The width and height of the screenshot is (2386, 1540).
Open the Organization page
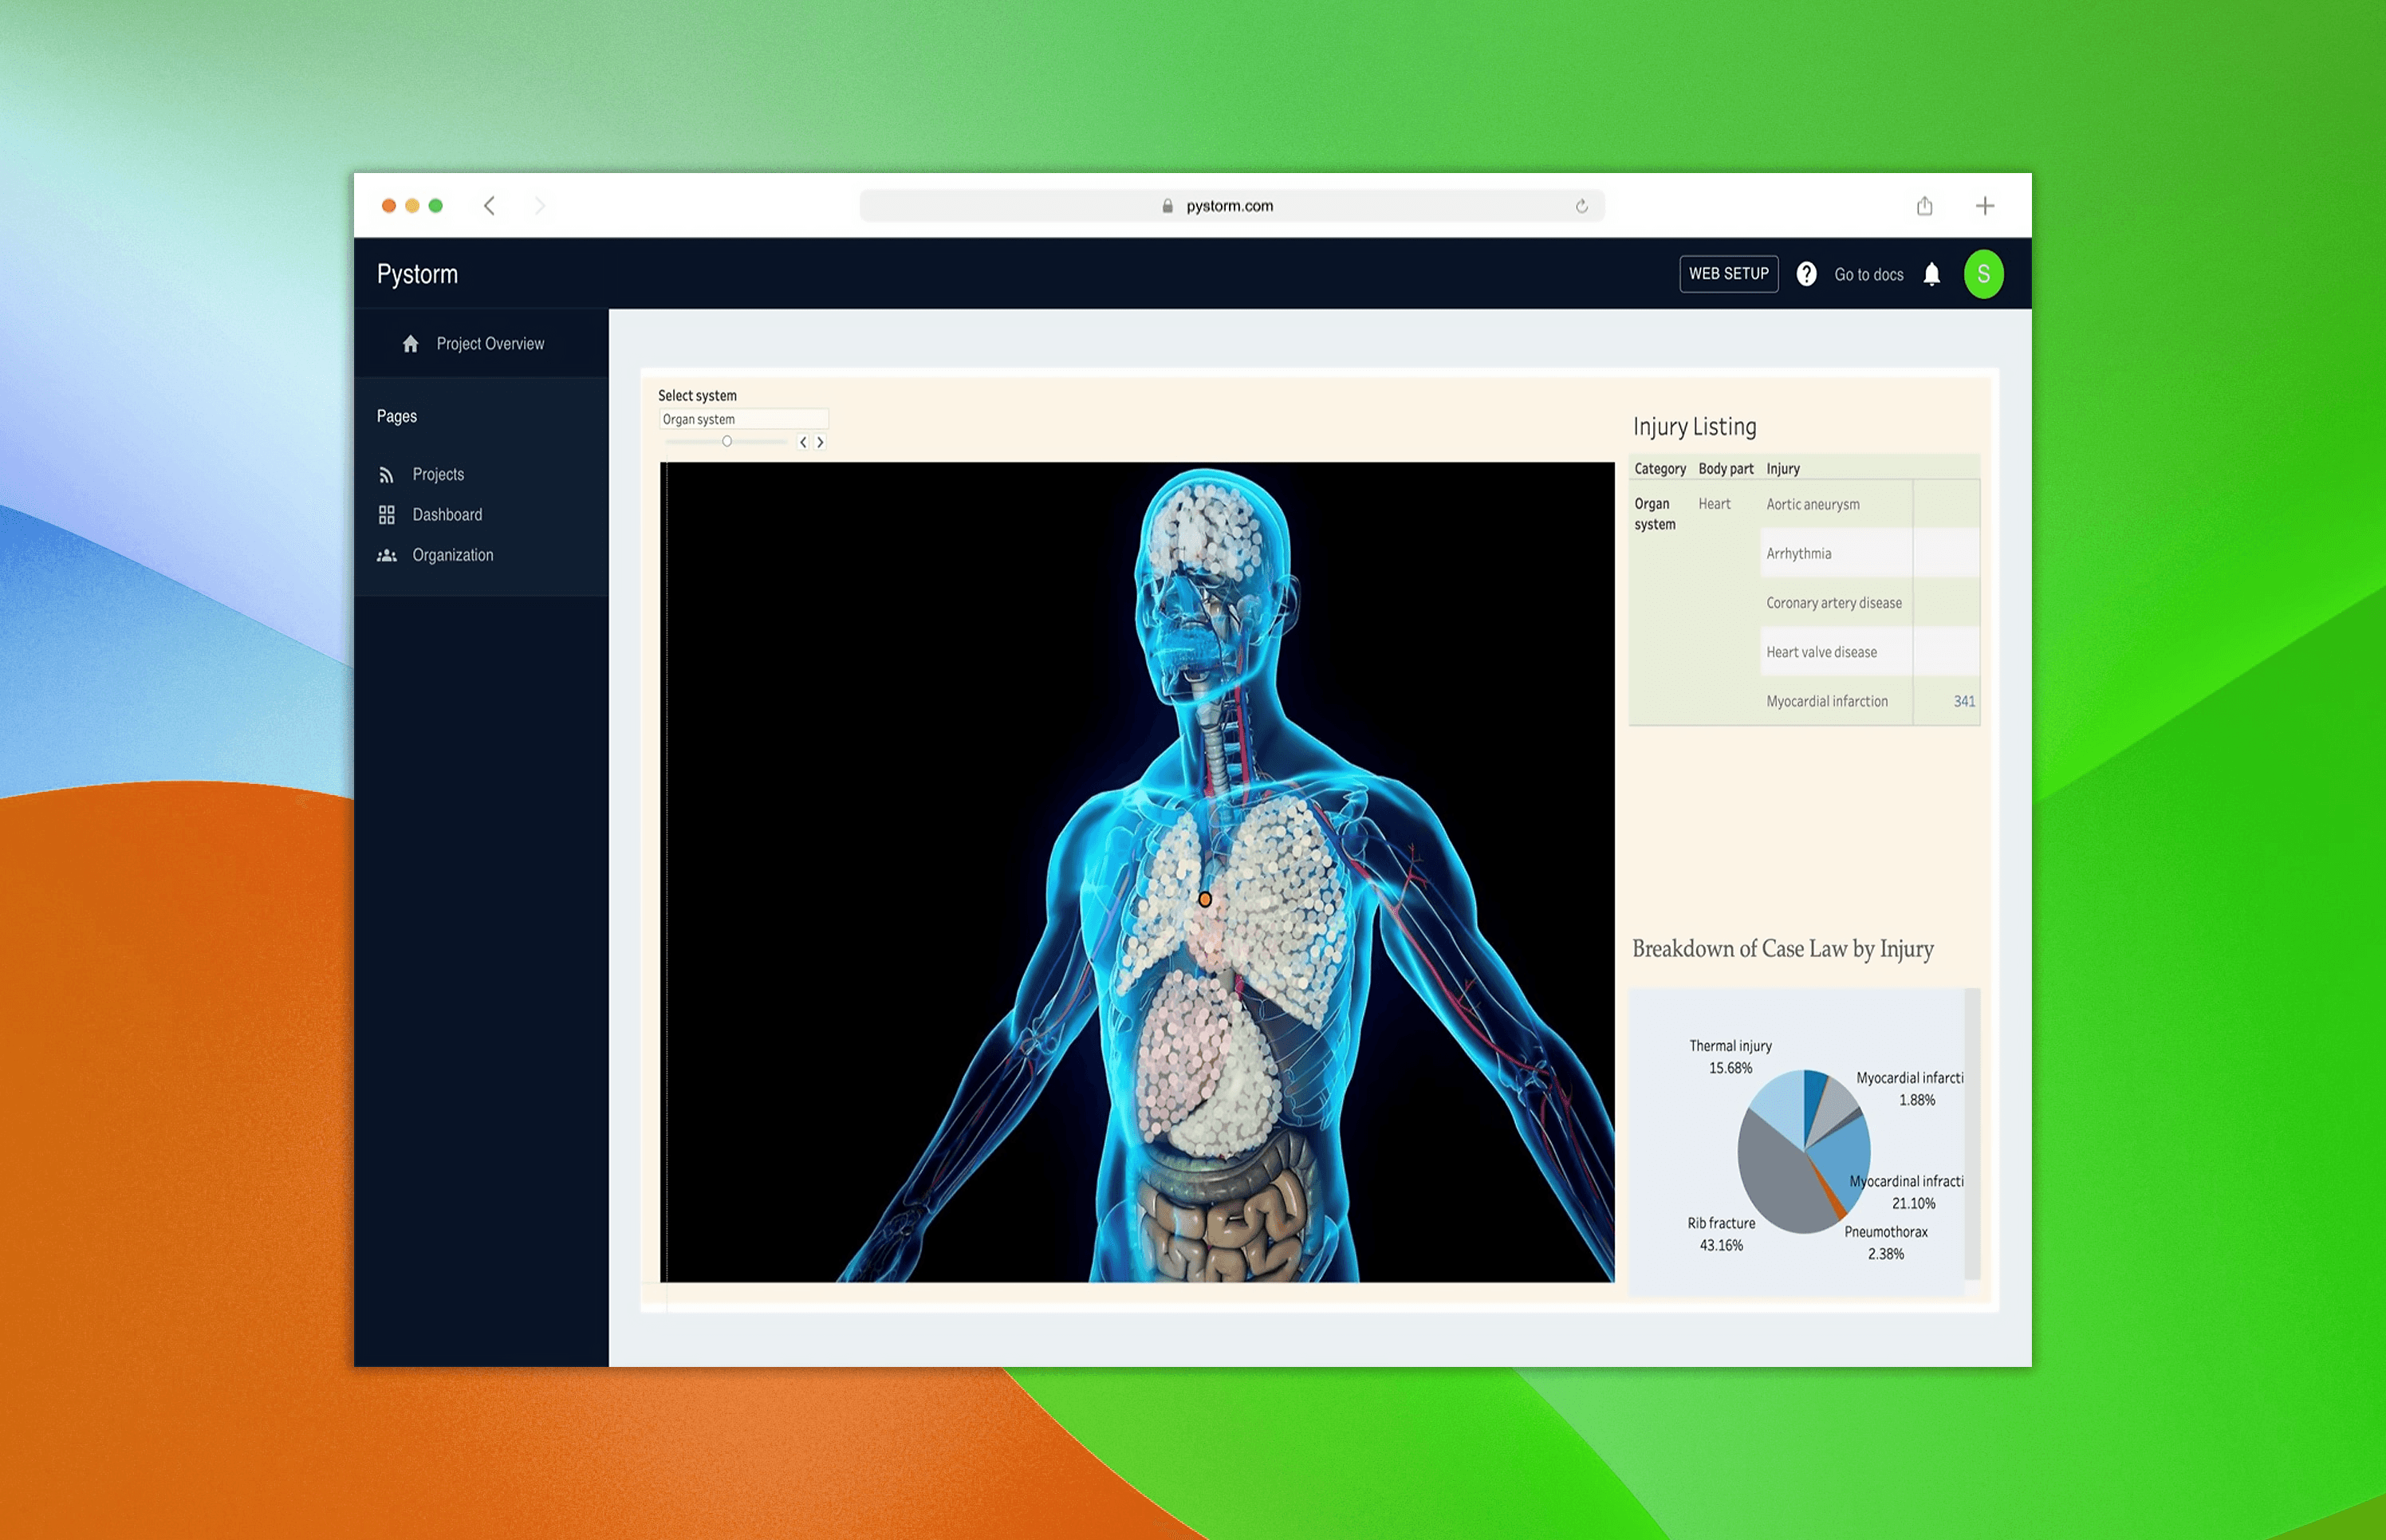(x=452, y=555)
